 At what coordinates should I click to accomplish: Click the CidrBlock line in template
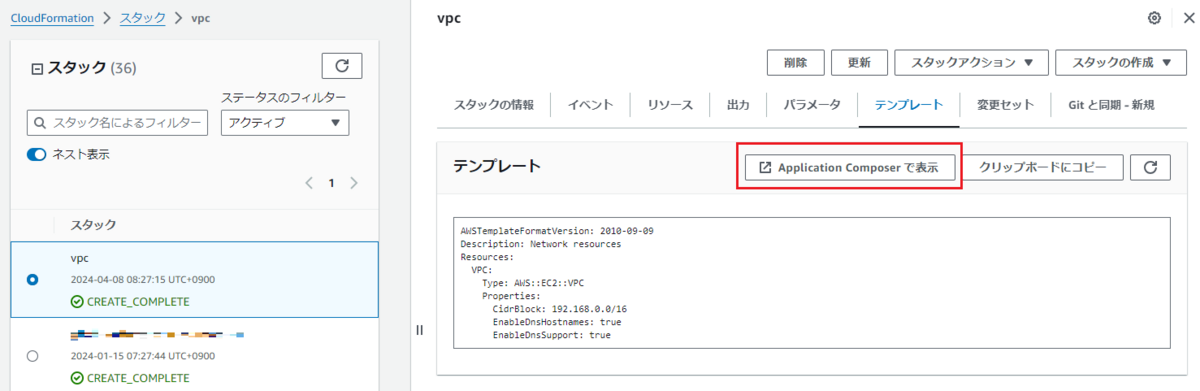tap(560, 309)
